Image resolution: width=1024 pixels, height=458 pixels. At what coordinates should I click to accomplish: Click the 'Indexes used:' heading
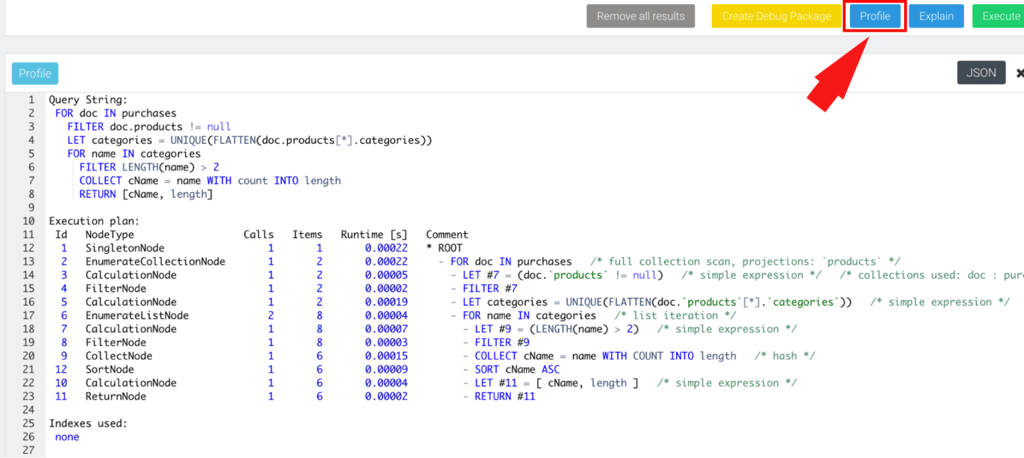[88, 423]
